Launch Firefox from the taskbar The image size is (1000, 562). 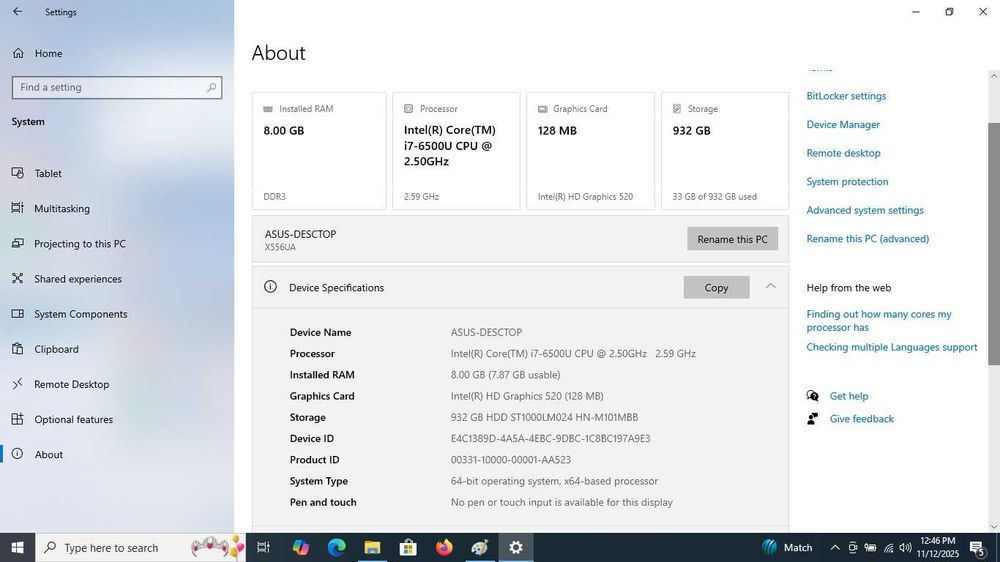pos(444,547)
